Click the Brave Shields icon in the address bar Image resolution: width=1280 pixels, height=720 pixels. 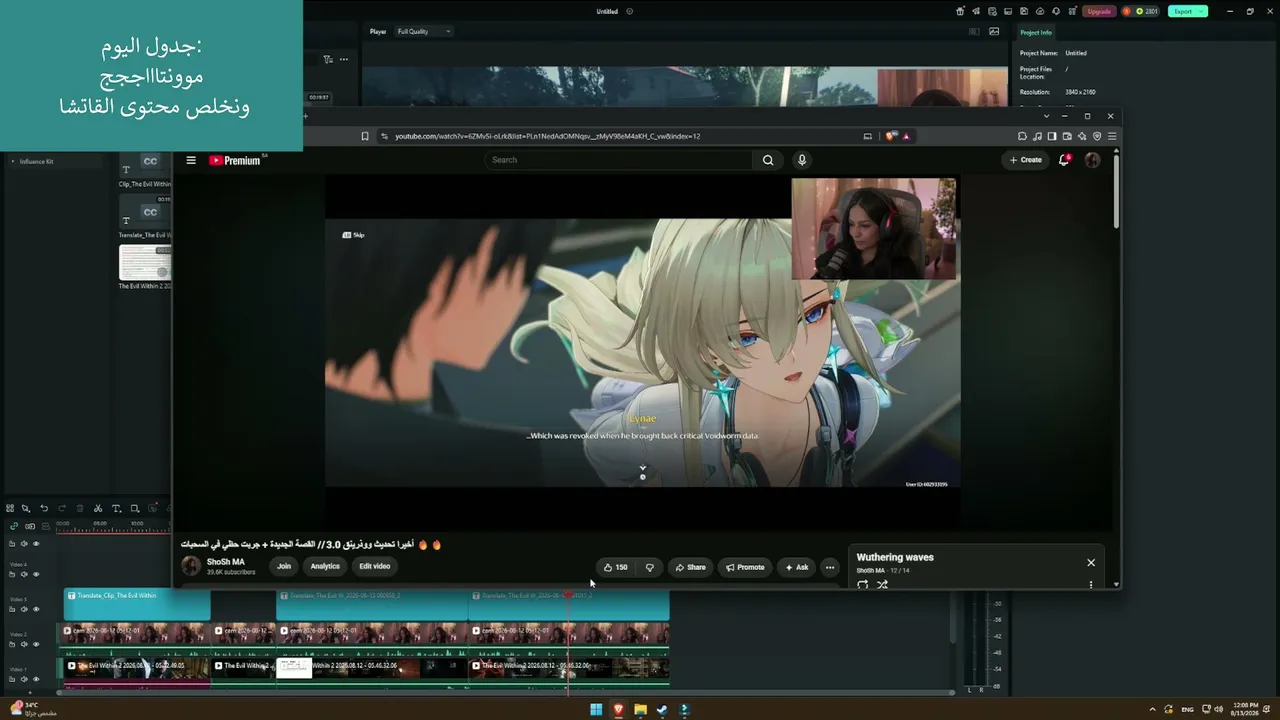890,136
